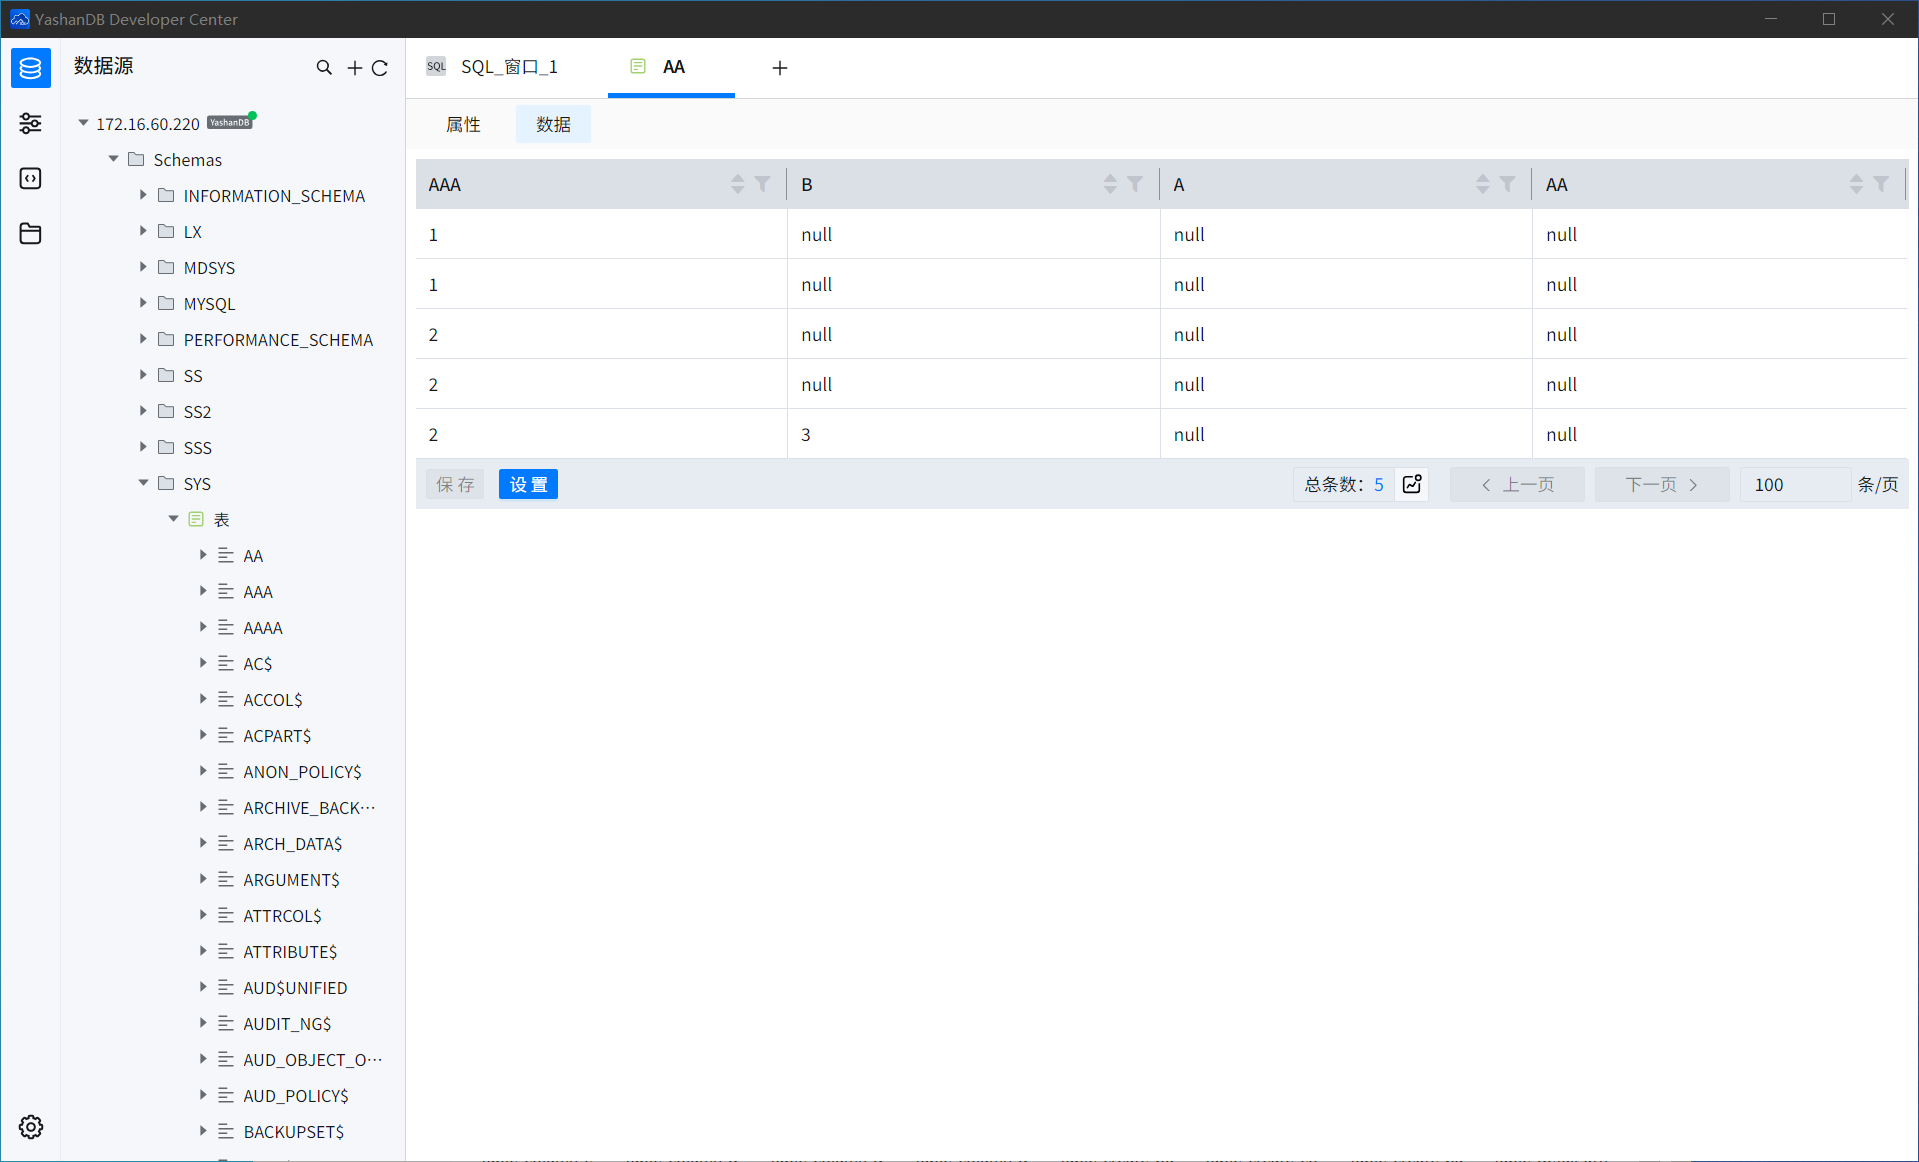
Task: Click the chart export icon beside total count
Action: tap(1412, 485)
